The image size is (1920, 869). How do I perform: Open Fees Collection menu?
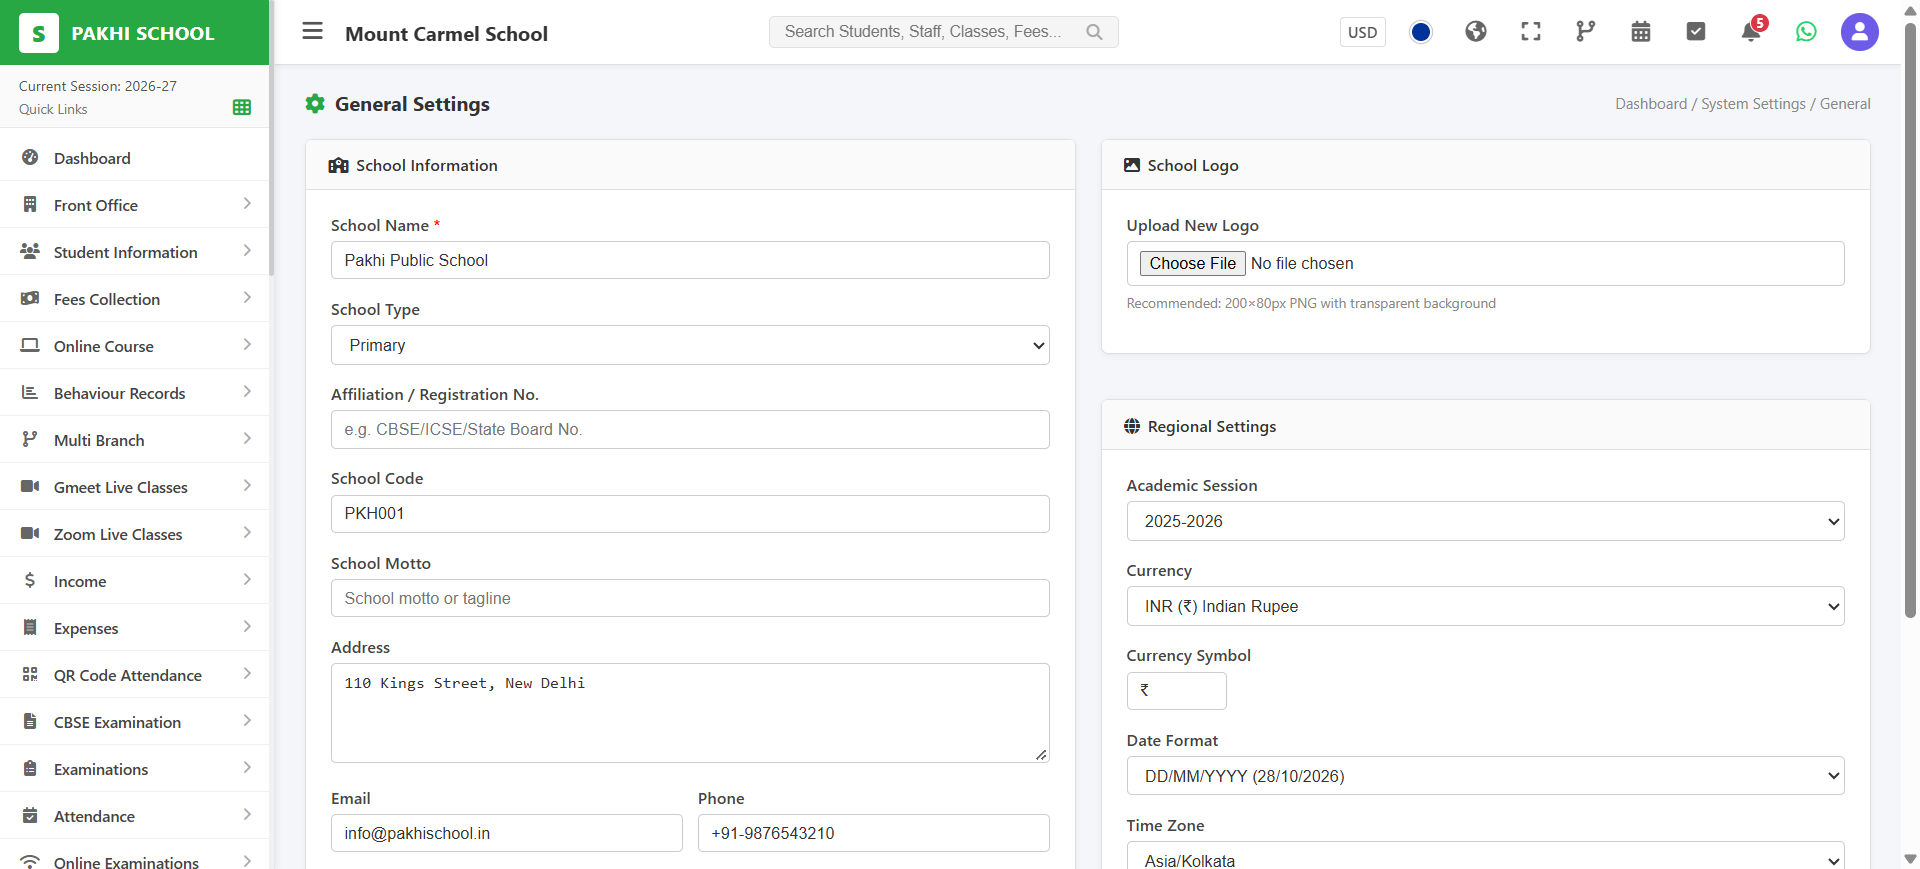(x=135, y=299)
